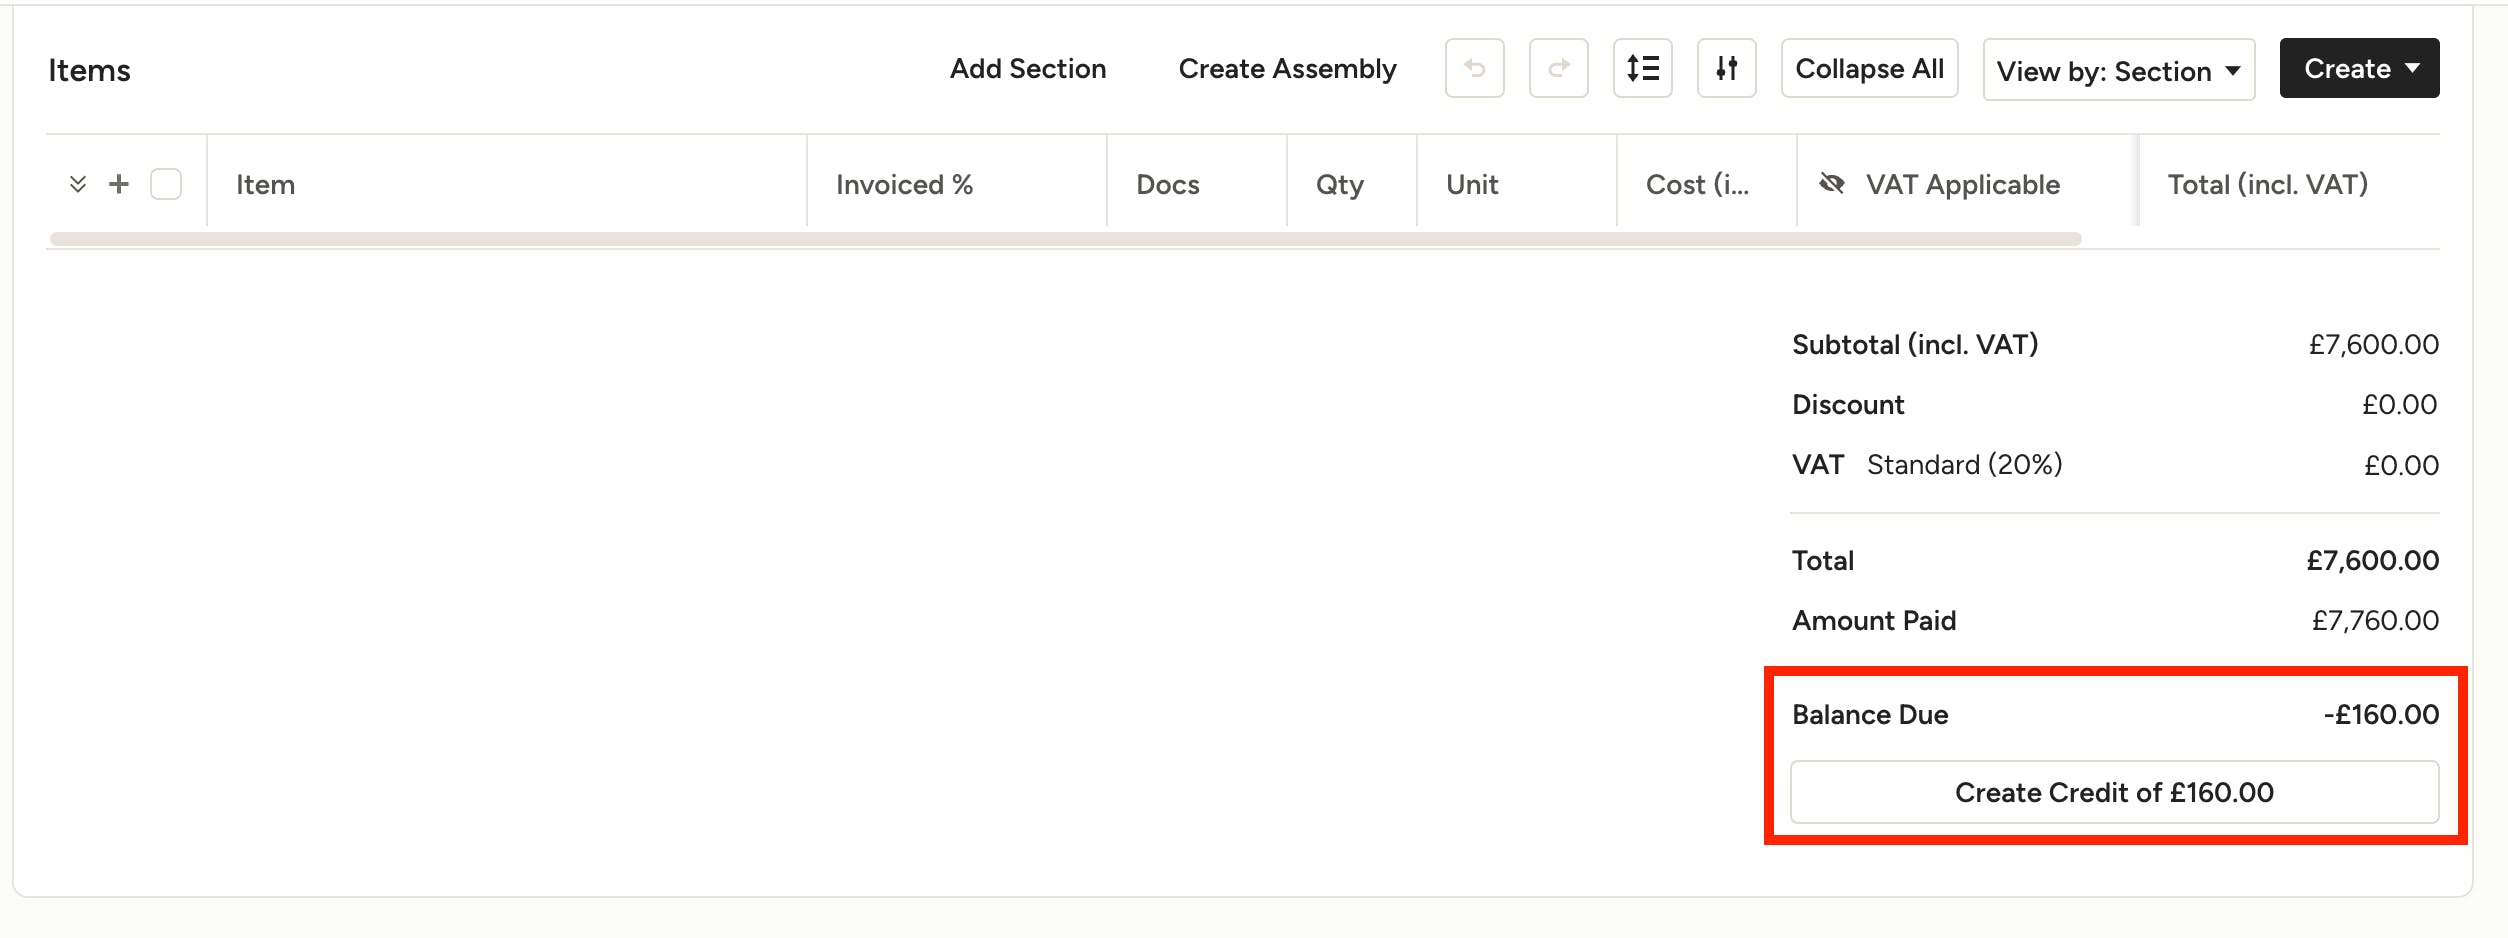Open the row height spacing icon
The height and width of the screenshot is (938, 2508).
(x=1642, y=68)
